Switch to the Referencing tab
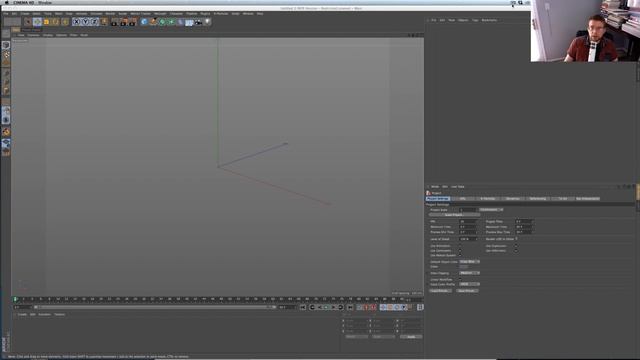The height and width of the screenshot is (360, 640). coord(538,199)
